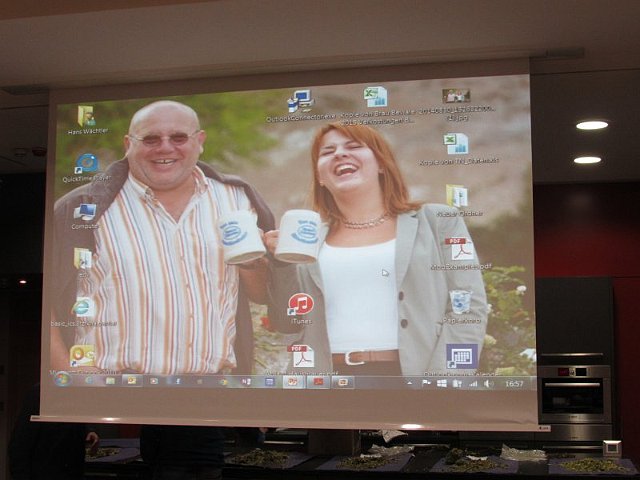Image resolution: width=640 pixels, height=480 pixels.
Task: Show hidden system tray icons
Action: [408, 383]
